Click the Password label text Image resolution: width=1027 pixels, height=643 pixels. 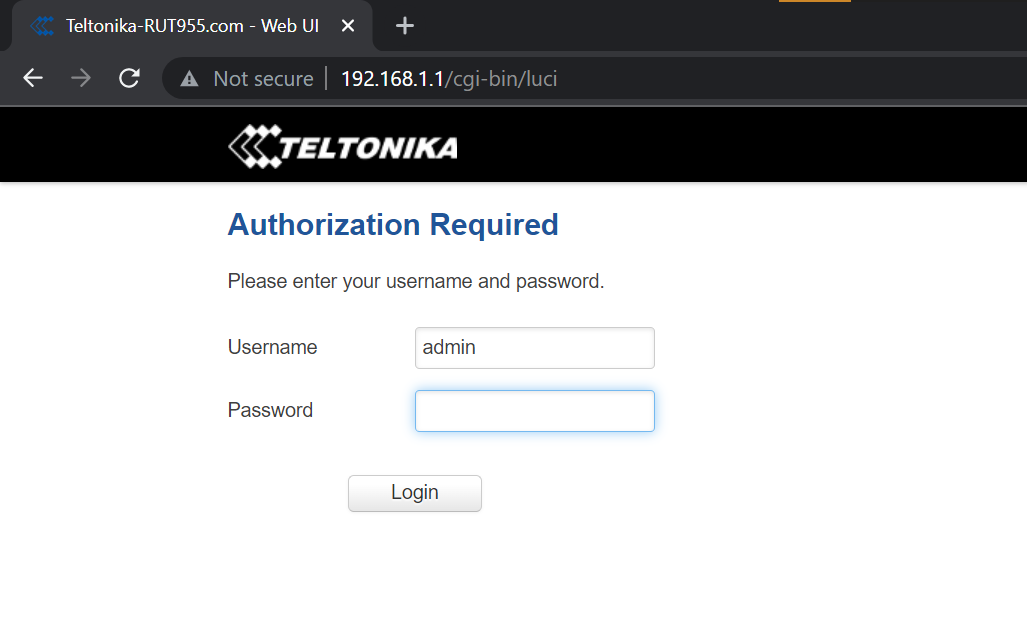[270, 410]
